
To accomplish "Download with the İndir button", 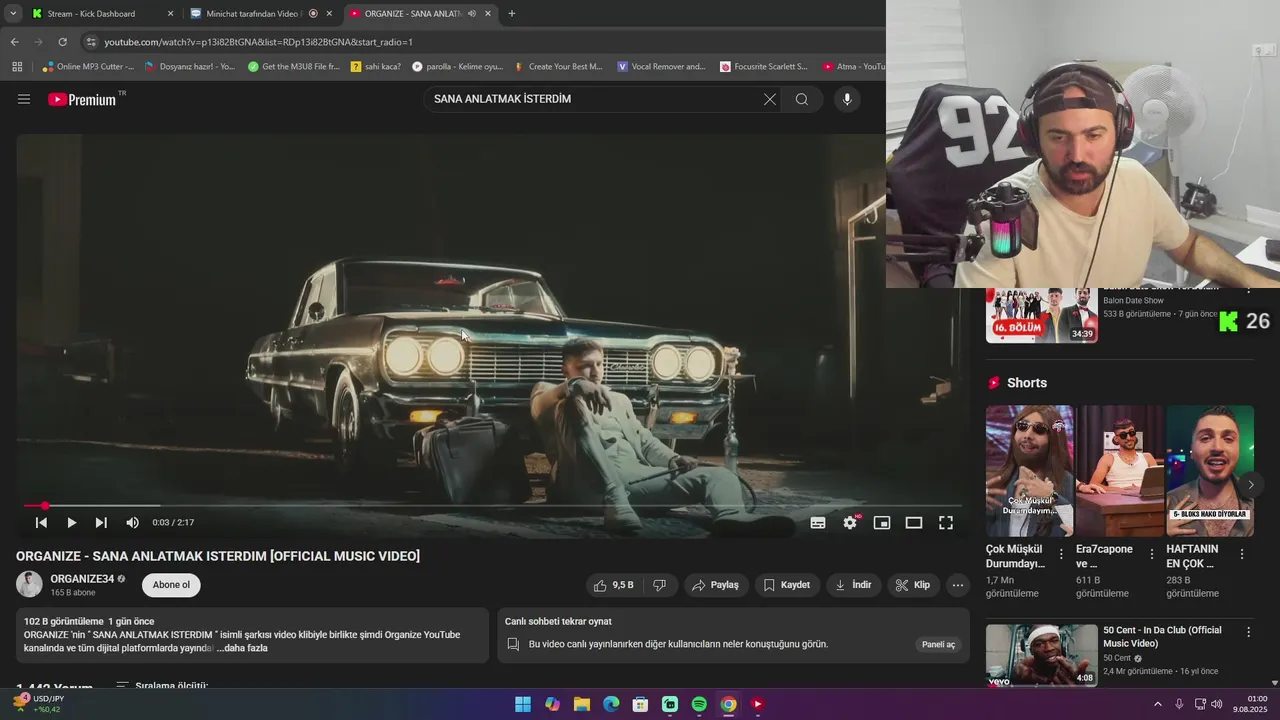I will pos(853,585).
